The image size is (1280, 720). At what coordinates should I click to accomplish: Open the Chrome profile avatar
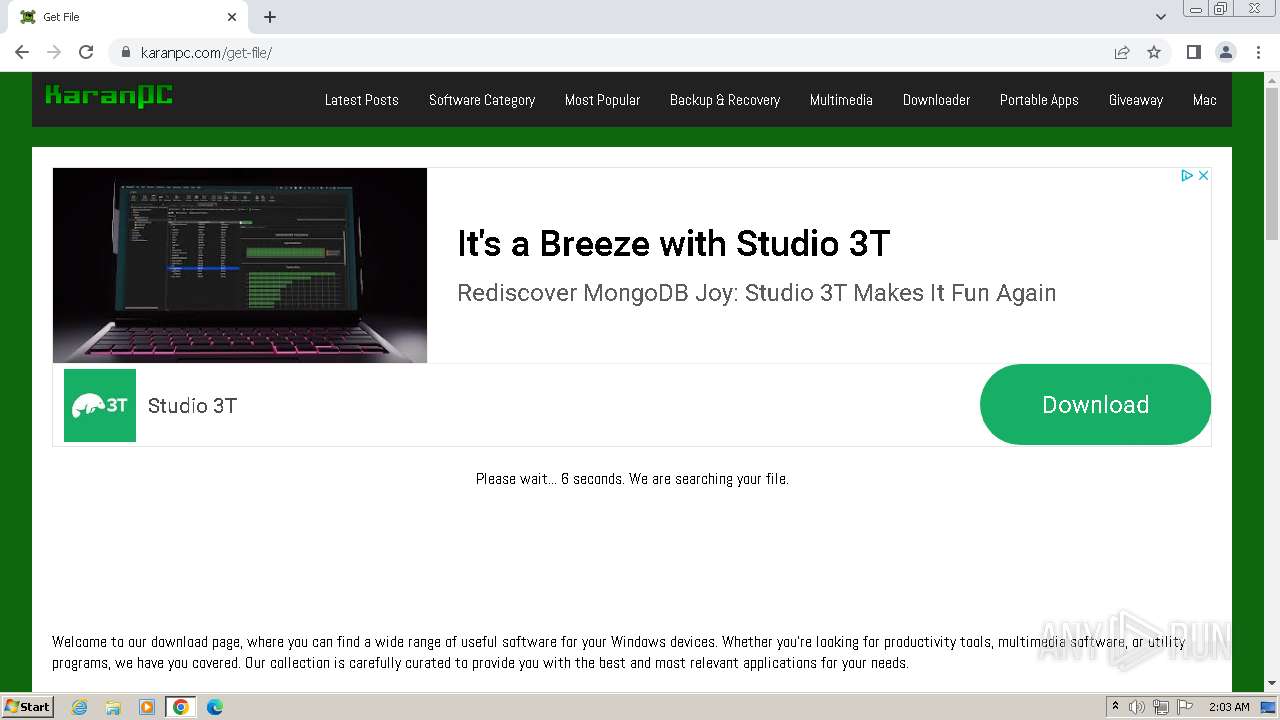click(1225, 52)
